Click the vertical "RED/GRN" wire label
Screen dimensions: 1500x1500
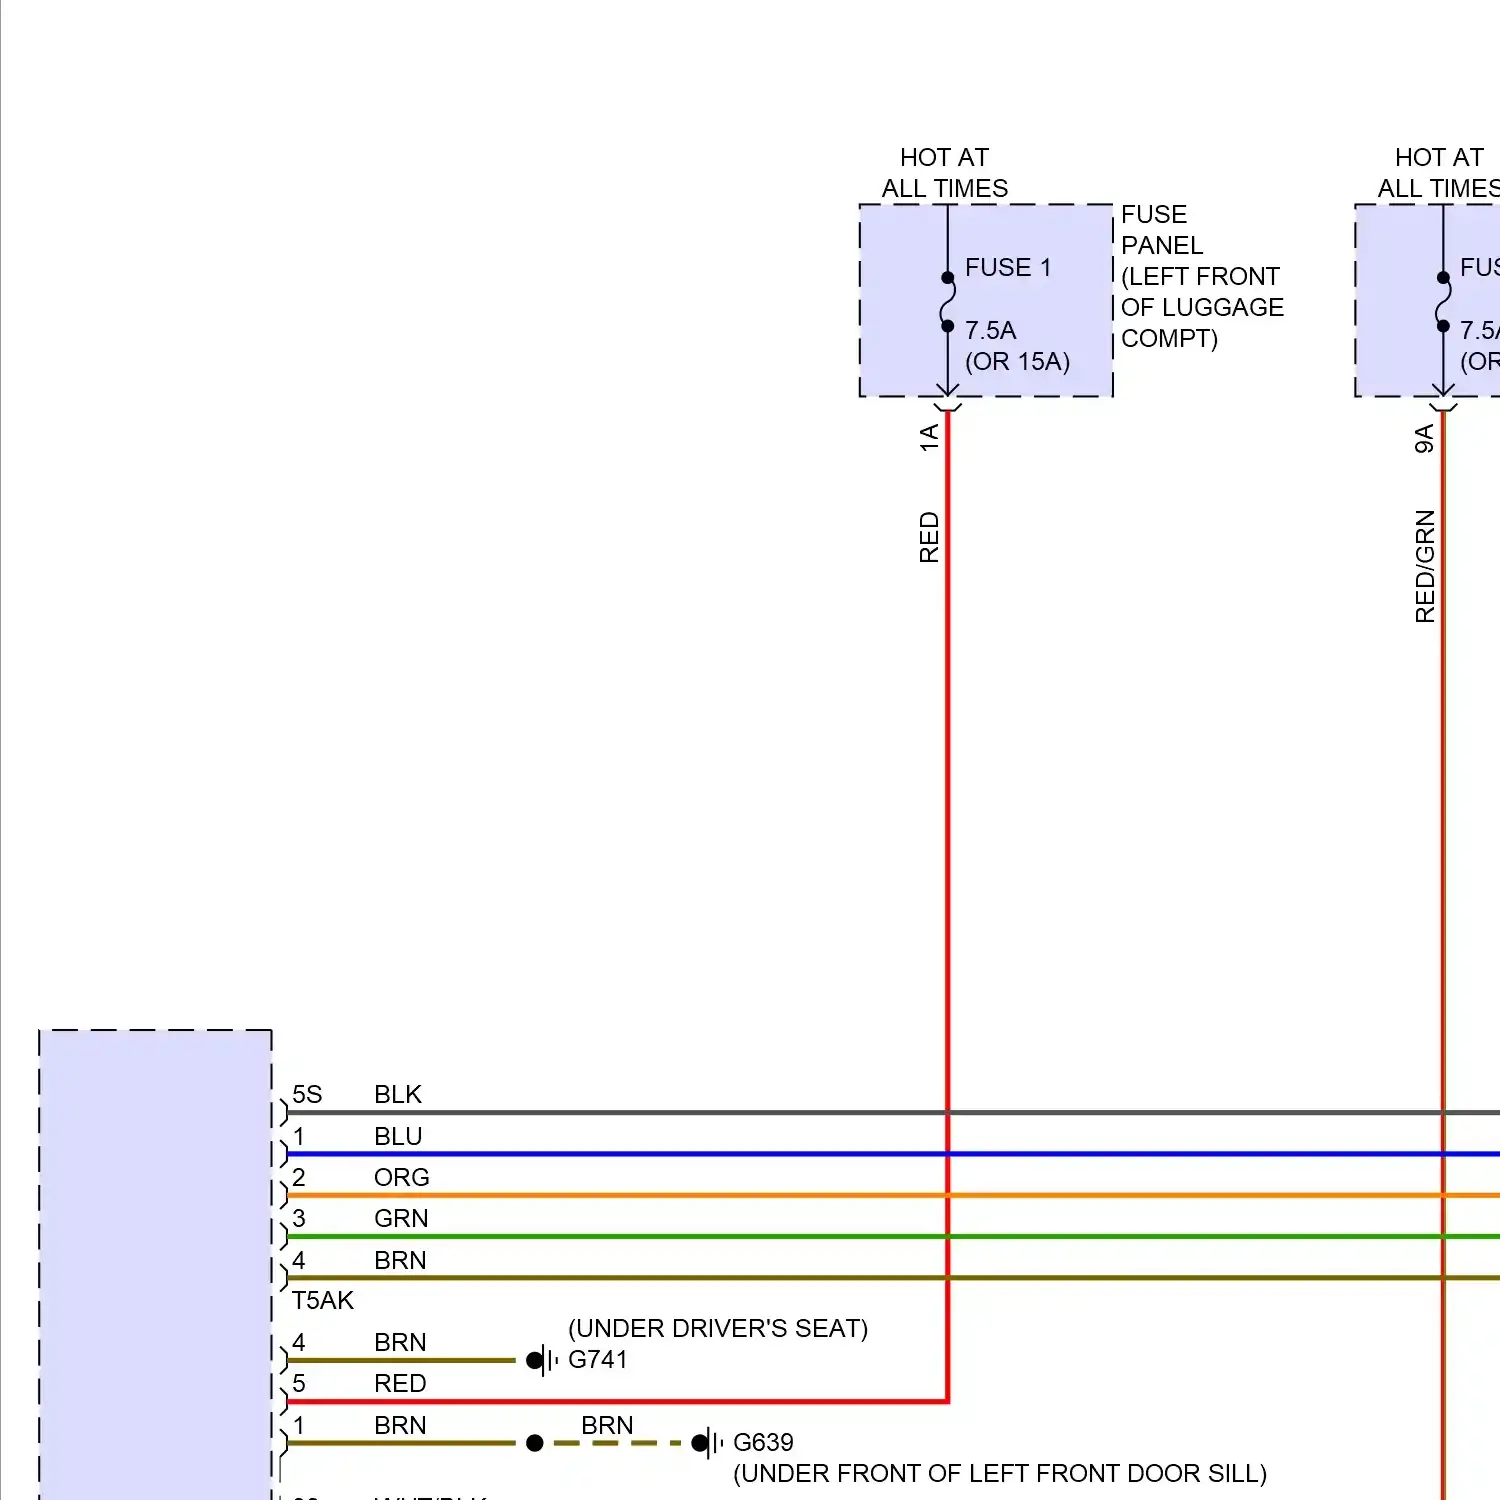(x=1424, y=566)
